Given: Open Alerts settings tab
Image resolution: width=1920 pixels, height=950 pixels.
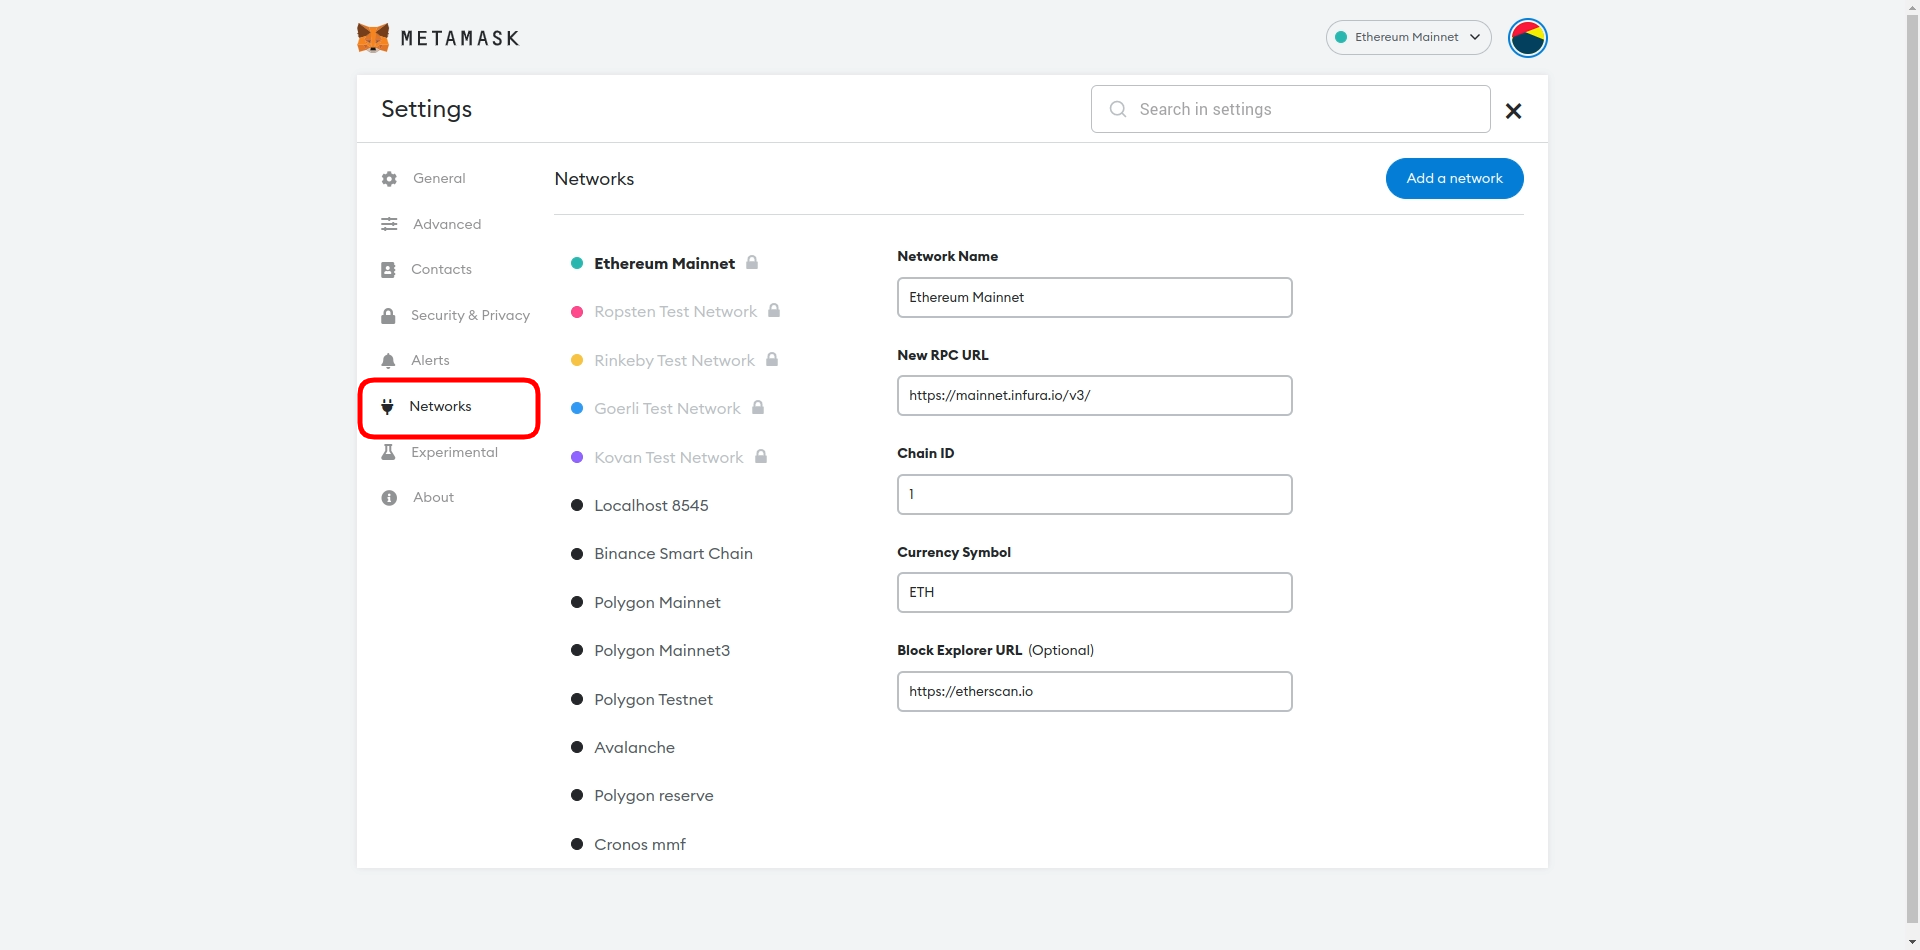Looking at the screenshot, I should click(430, 360).
